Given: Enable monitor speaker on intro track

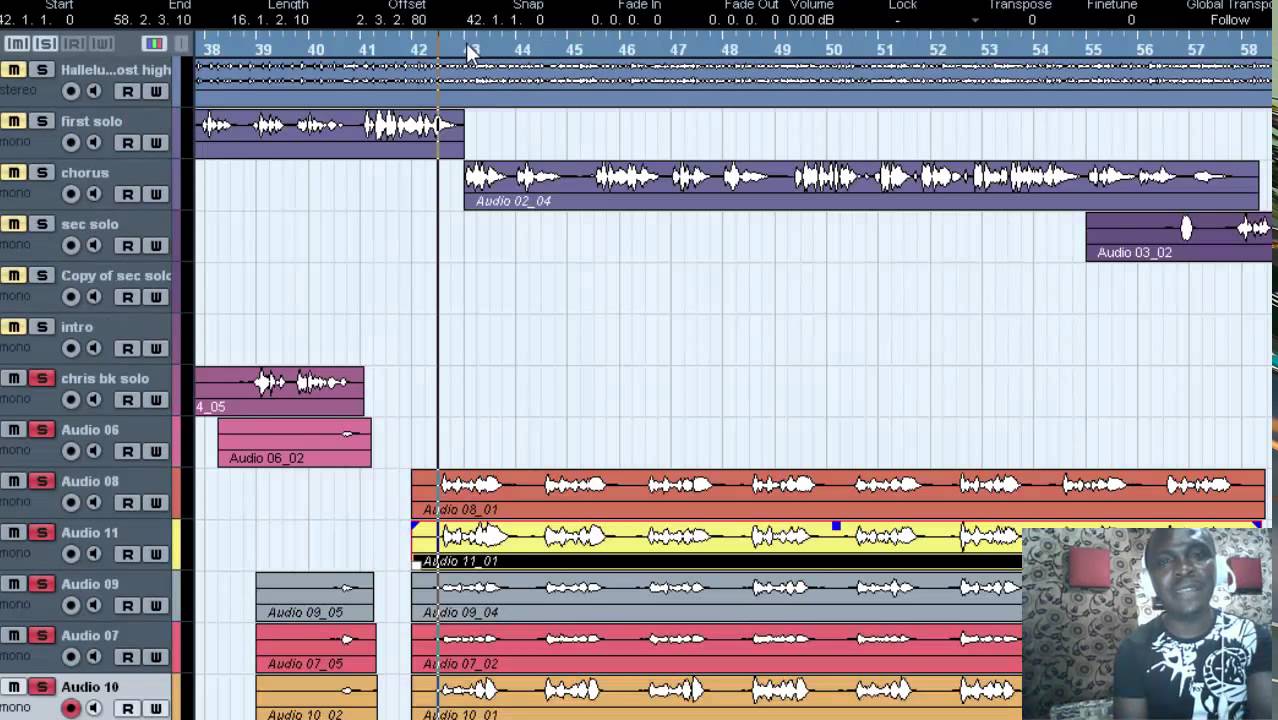Looking at the screenshot, I should tap(94, 348).
